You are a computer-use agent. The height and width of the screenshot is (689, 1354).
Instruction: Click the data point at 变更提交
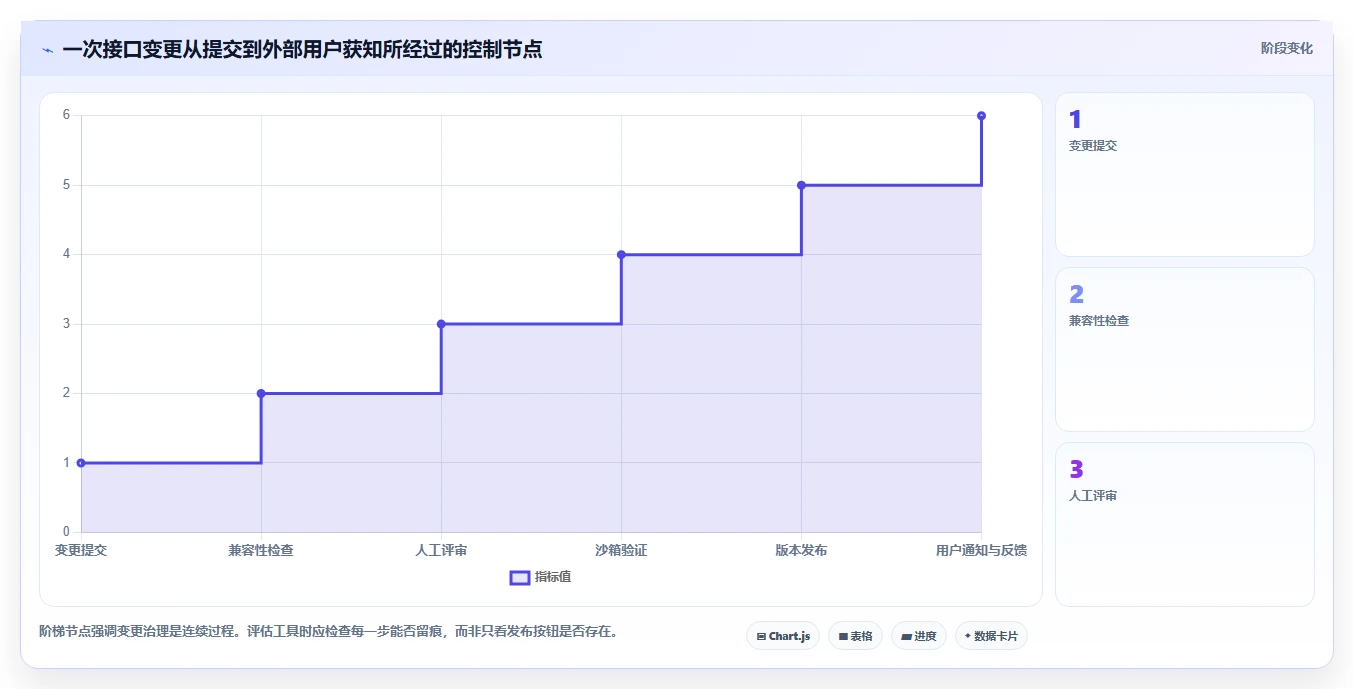tap(81, 463)
